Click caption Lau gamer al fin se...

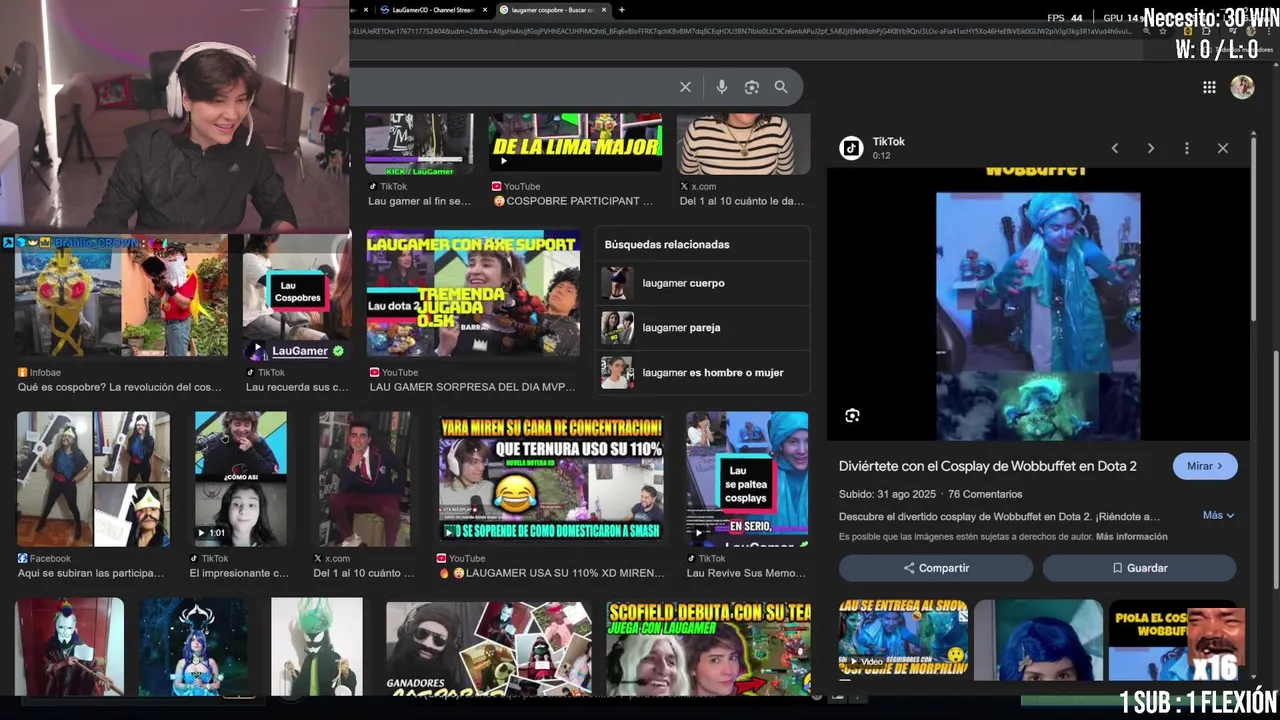click(x=419, y=201)
